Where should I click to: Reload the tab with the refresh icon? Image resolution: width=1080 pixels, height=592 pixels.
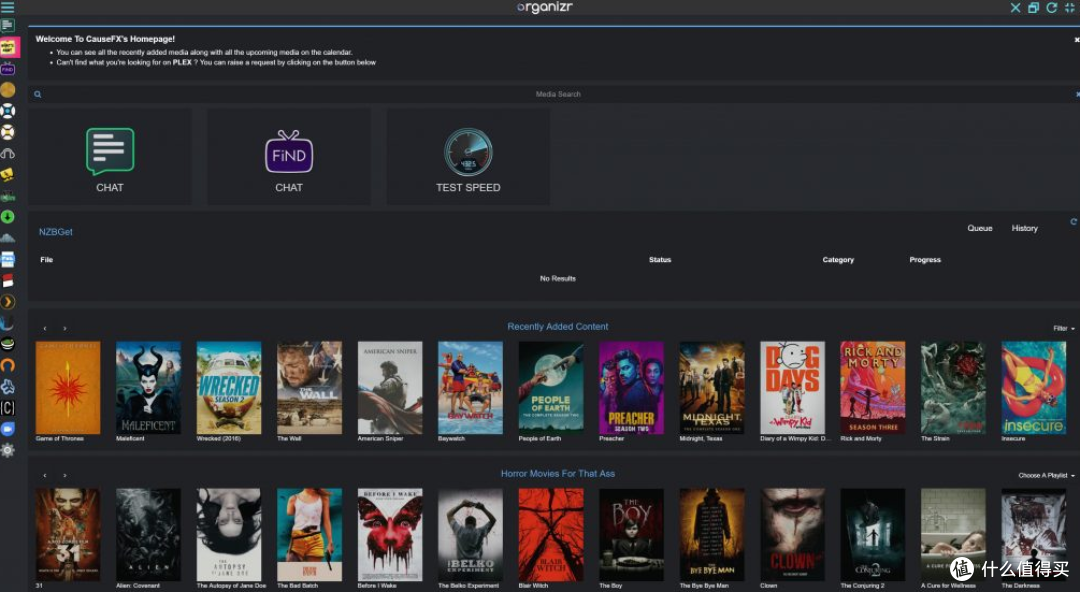[x=1052, y=8]
